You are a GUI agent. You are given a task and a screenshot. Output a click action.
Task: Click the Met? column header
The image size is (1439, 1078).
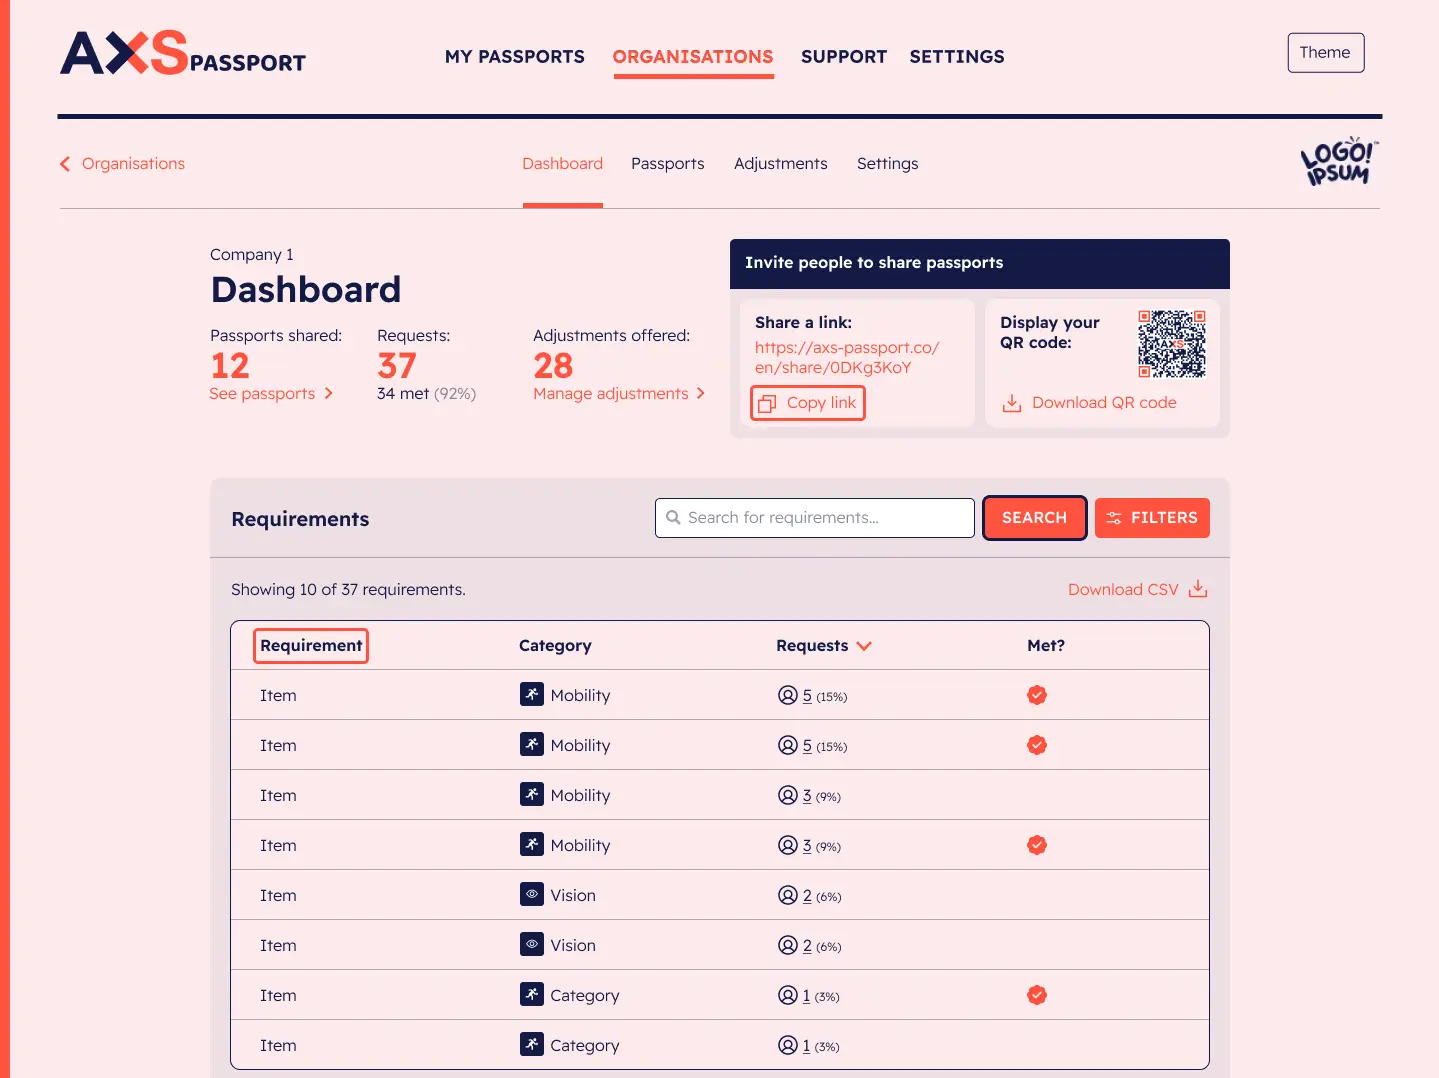point(1046,646)
